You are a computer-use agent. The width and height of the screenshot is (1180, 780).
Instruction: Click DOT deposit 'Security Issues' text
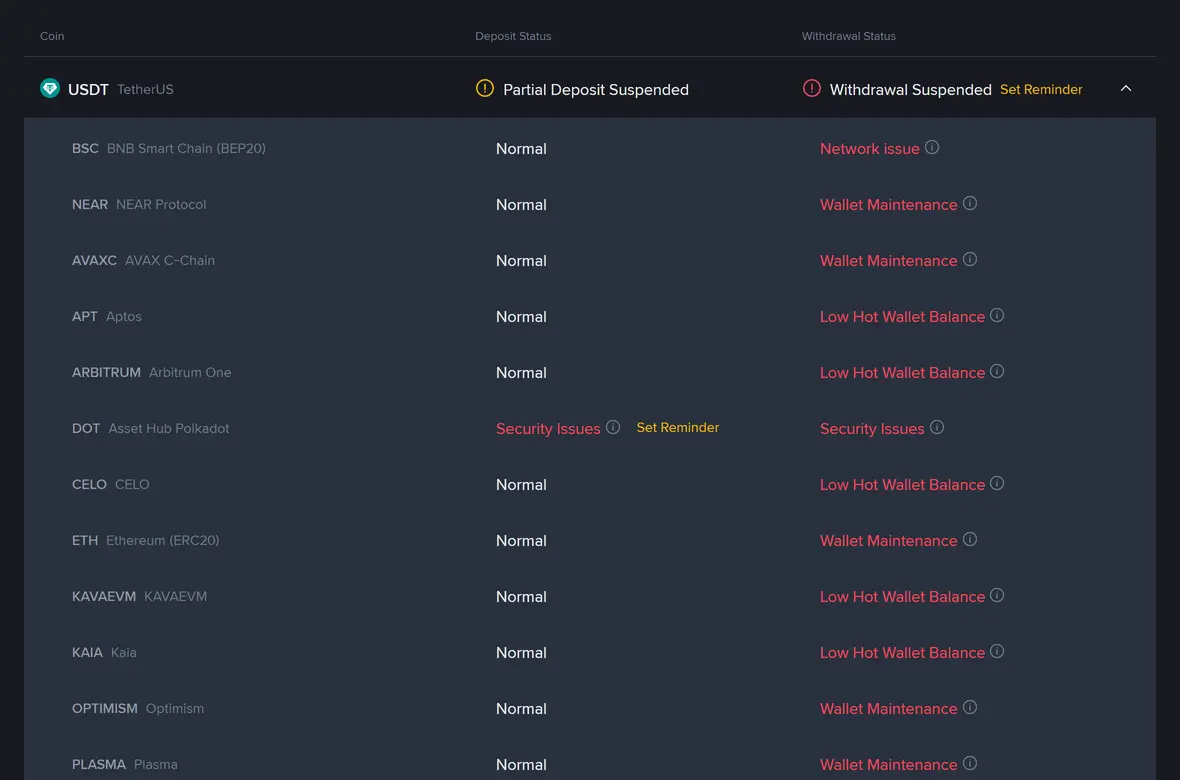click(x=548, y=428)
